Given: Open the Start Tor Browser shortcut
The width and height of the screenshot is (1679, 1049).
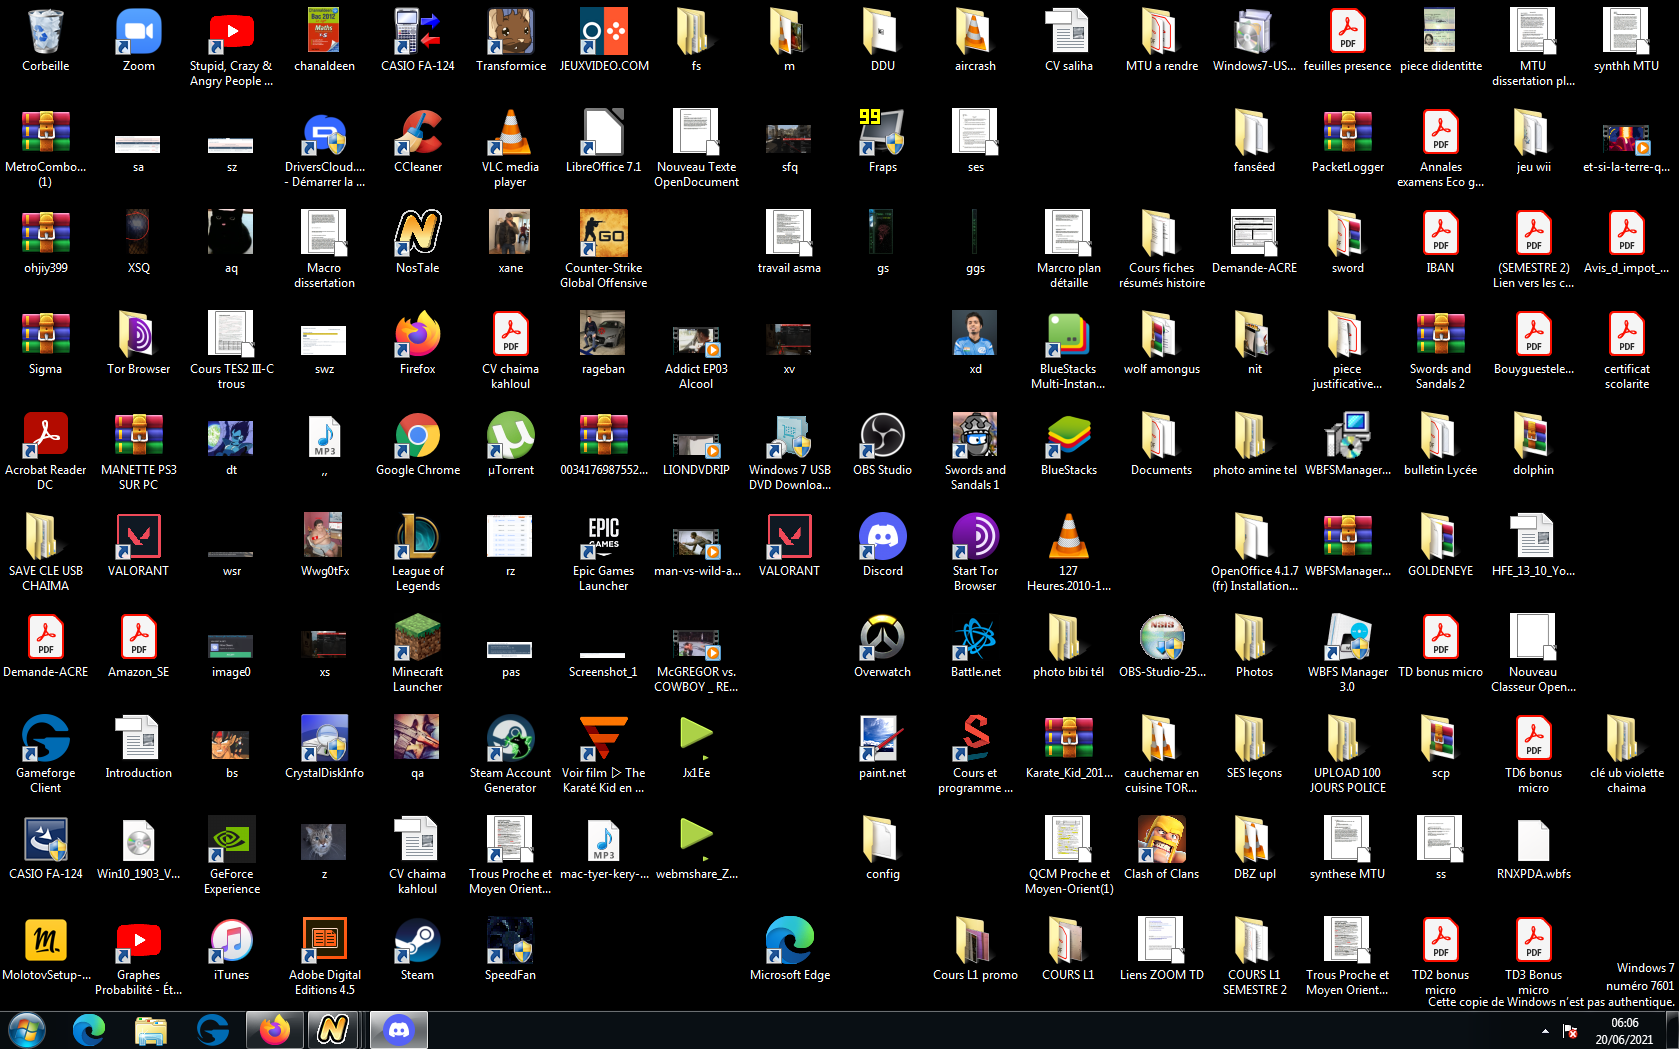Looking at the screenshot, I should [x=975, y=552].
